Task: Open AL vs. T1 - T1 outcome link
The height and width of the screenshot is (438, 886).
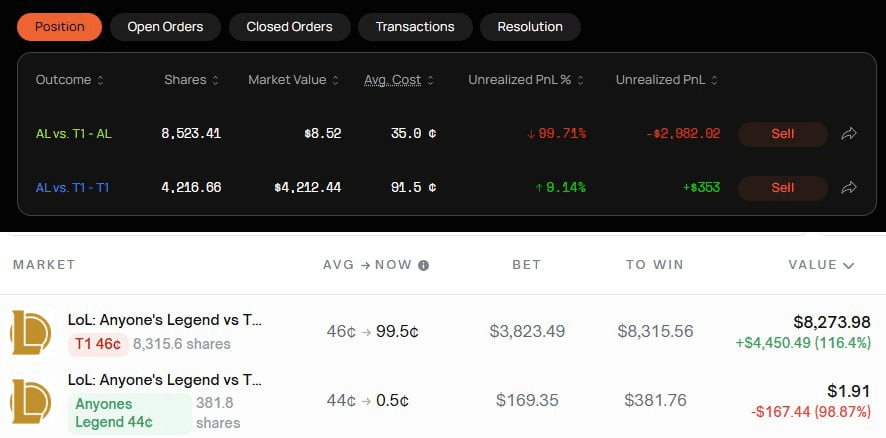Action: coord(74,187)
